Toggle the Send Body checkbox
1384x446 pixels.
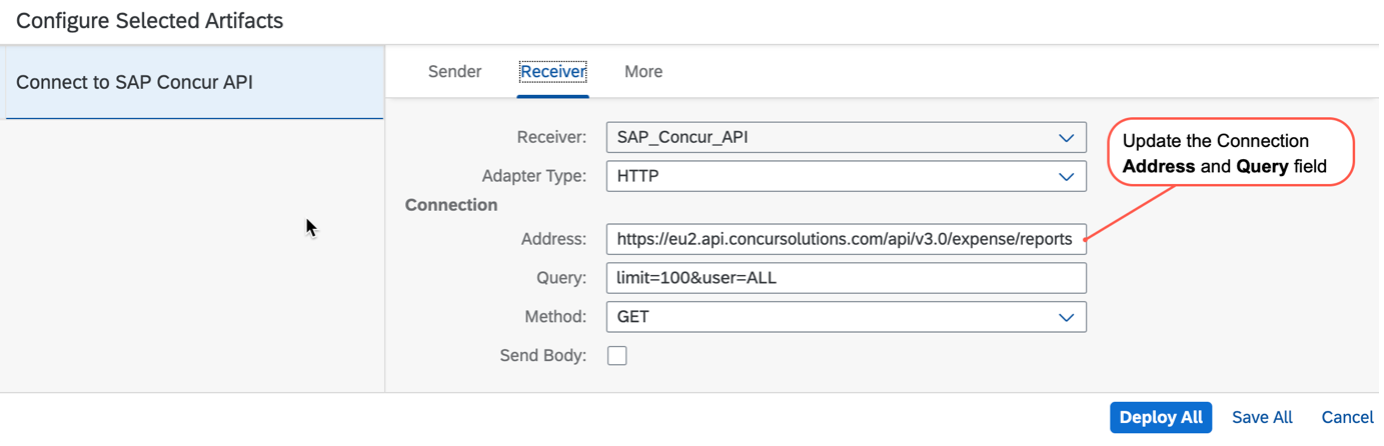(x=617, y=356)
